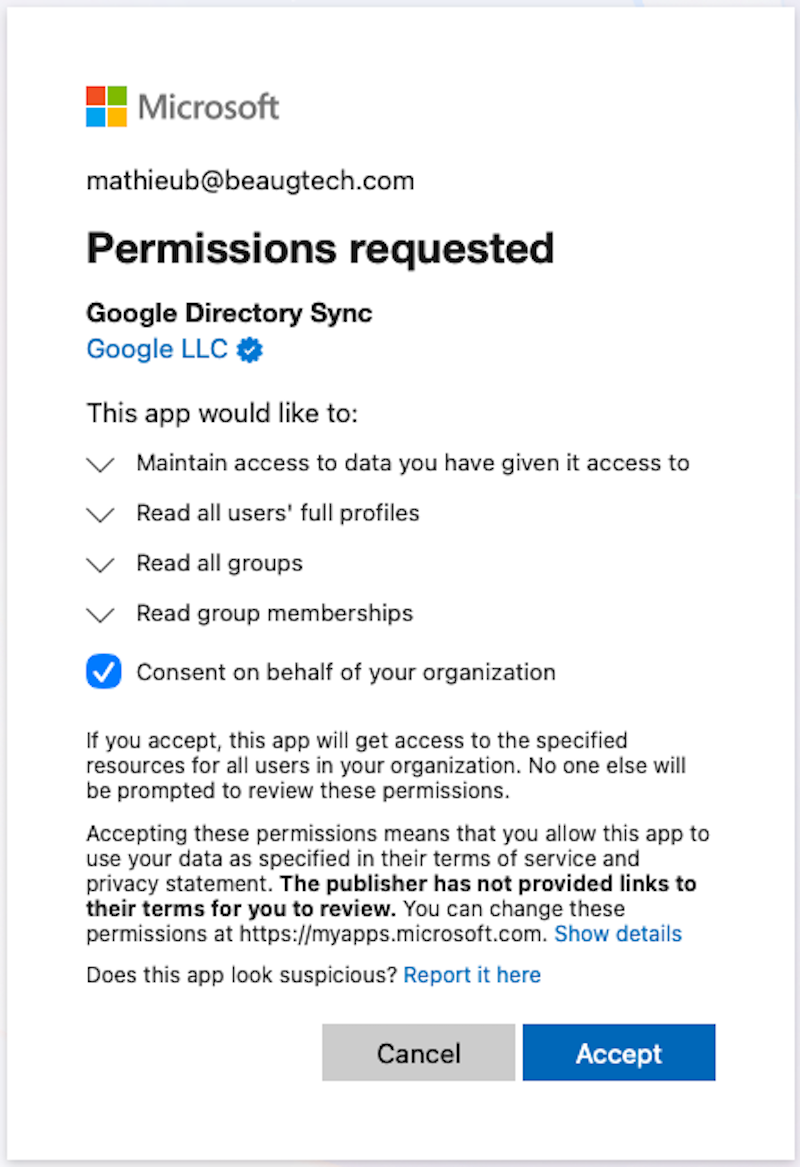Select the Read group memberships permission text
Image resolution: width=800 pixels, height=1167 pixels.
[x=274, y=613]
